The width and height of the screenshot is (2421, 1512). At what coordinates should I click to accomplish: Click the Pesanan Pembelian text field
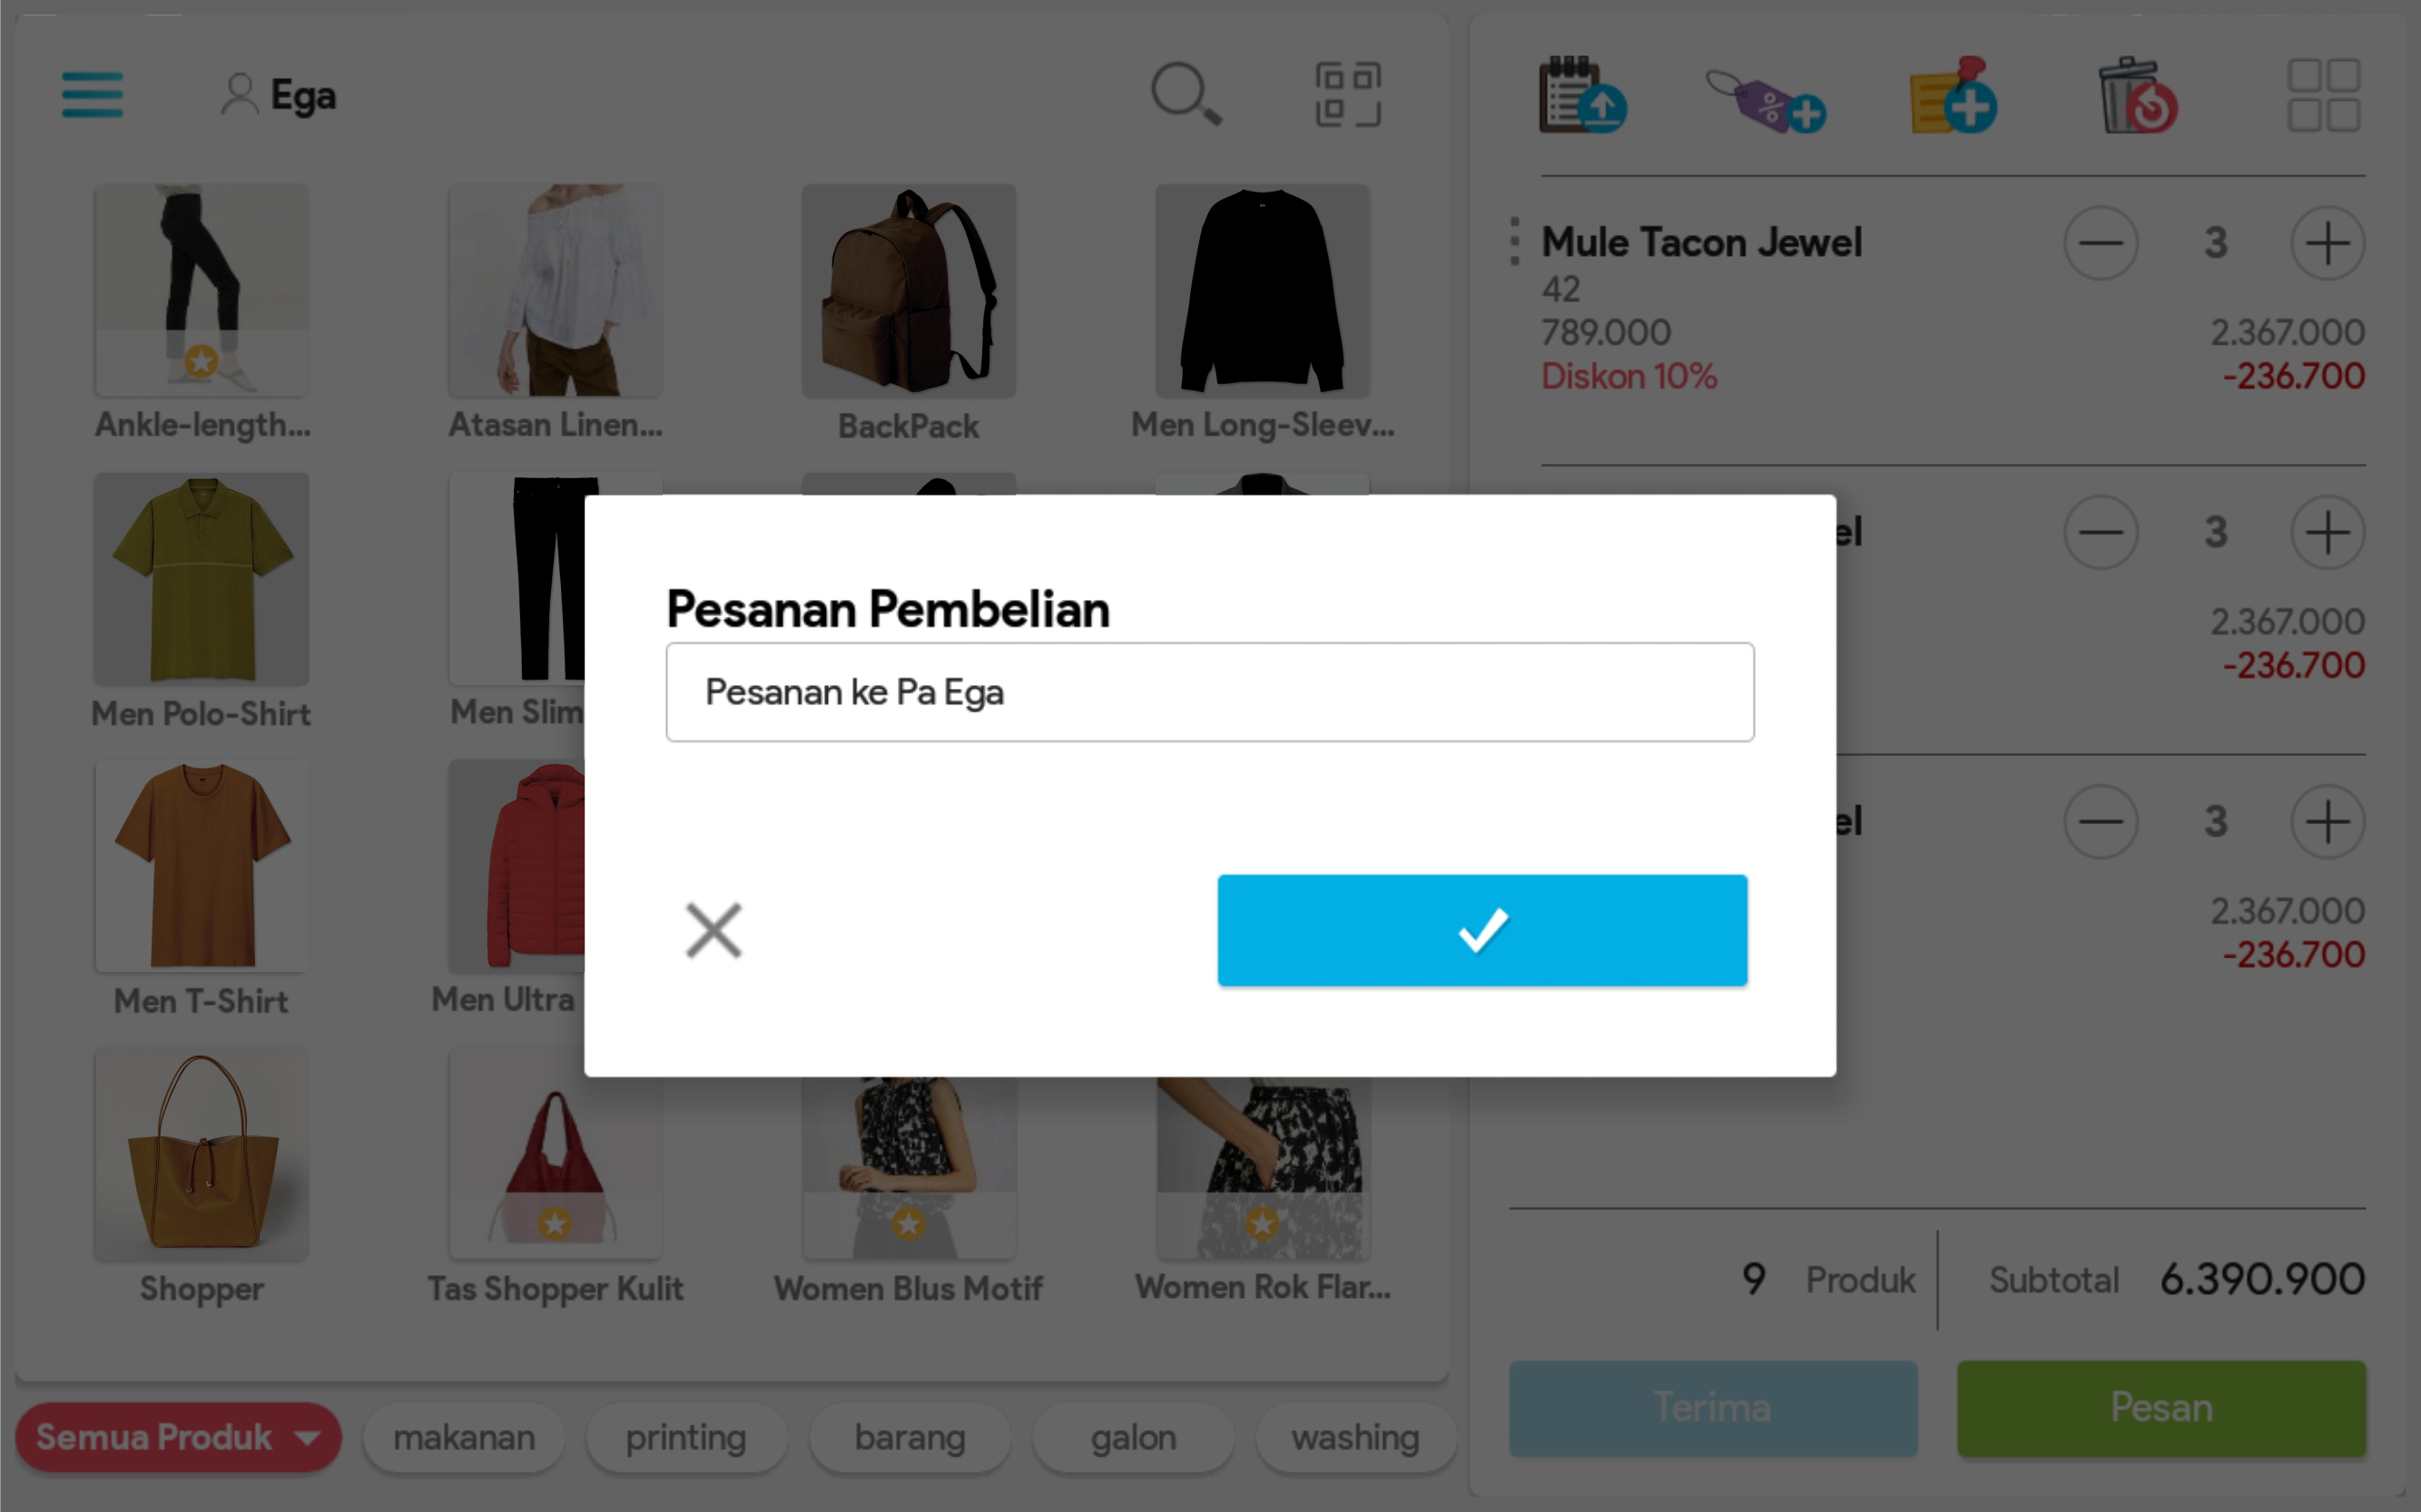coord(1209,692)
